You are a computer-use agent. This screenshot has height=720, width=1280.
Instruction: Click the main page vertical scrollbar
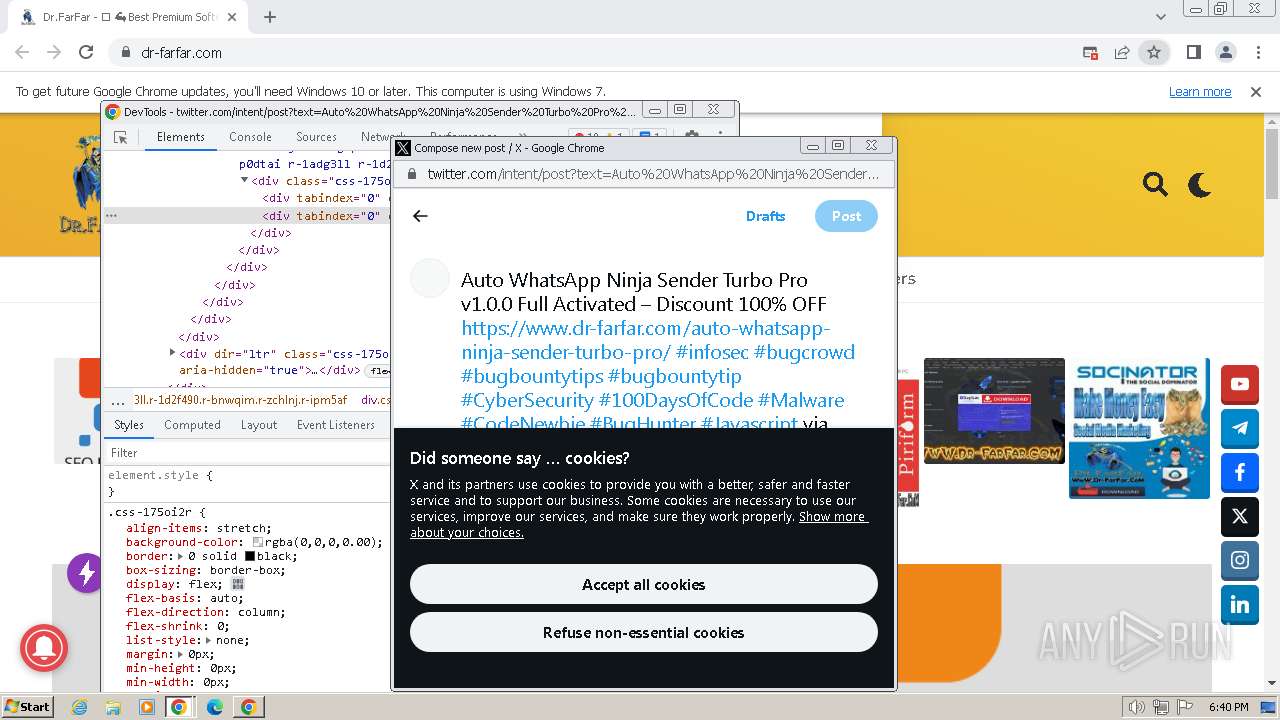coord(1272,400)
